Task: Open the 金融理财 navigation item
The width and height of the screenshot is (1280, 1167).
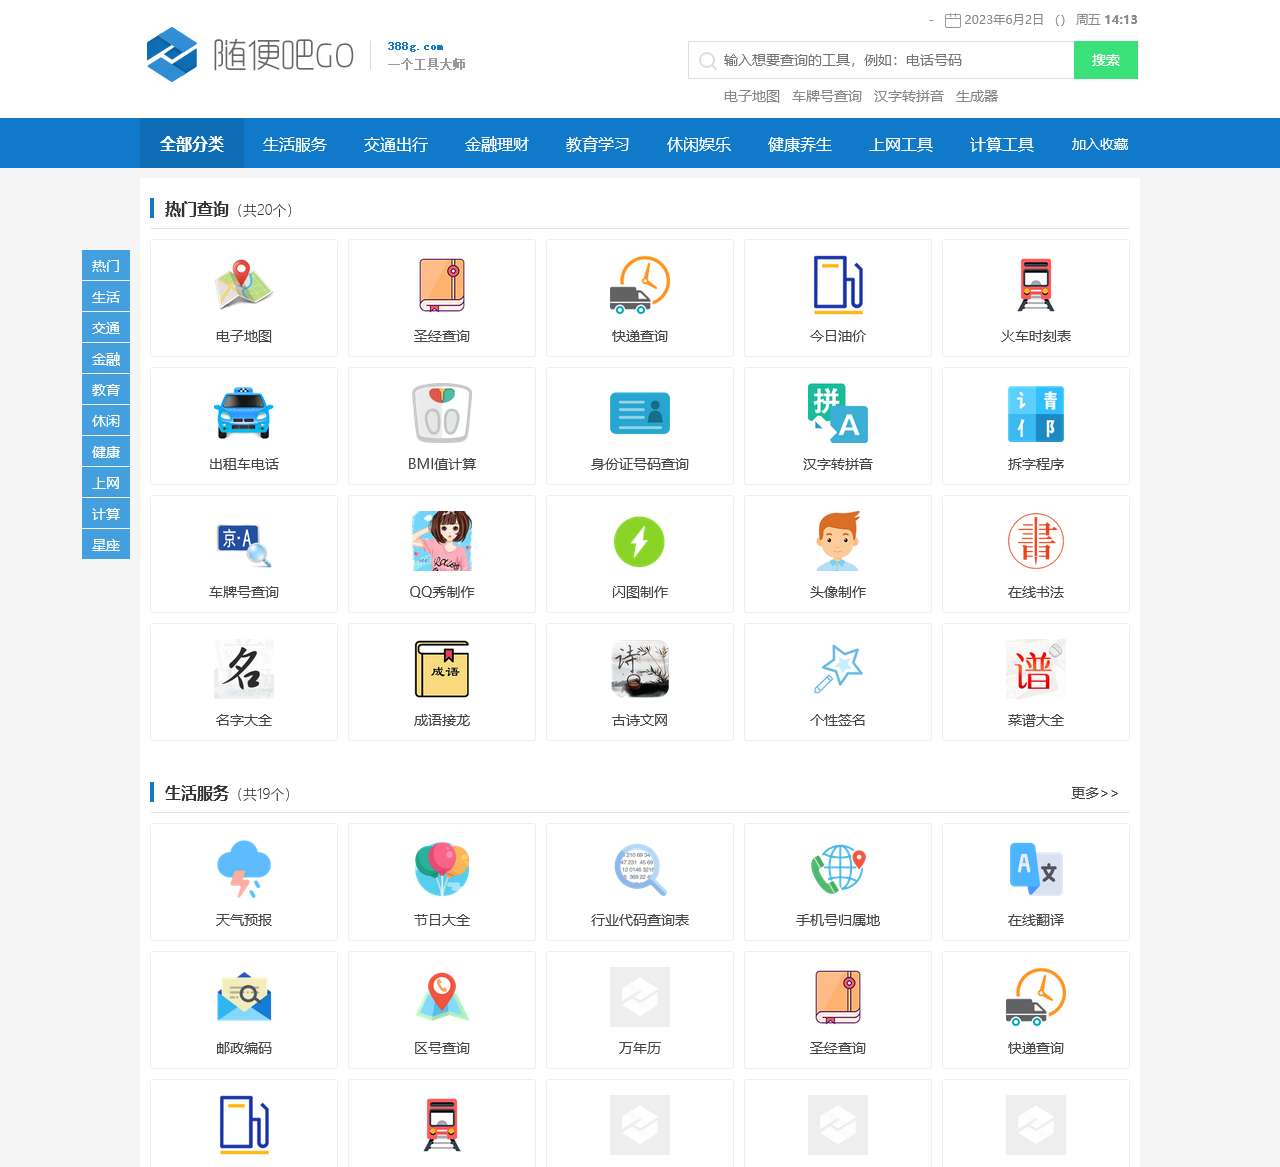Action: tap(497, 144)
